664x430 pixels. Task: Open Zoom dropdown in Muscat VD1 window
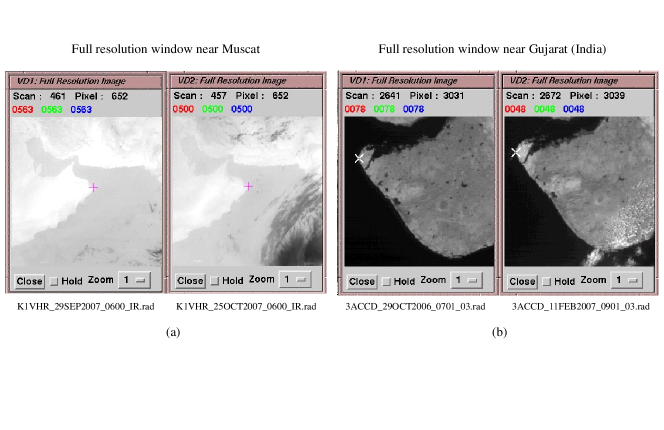pos(135,280)
